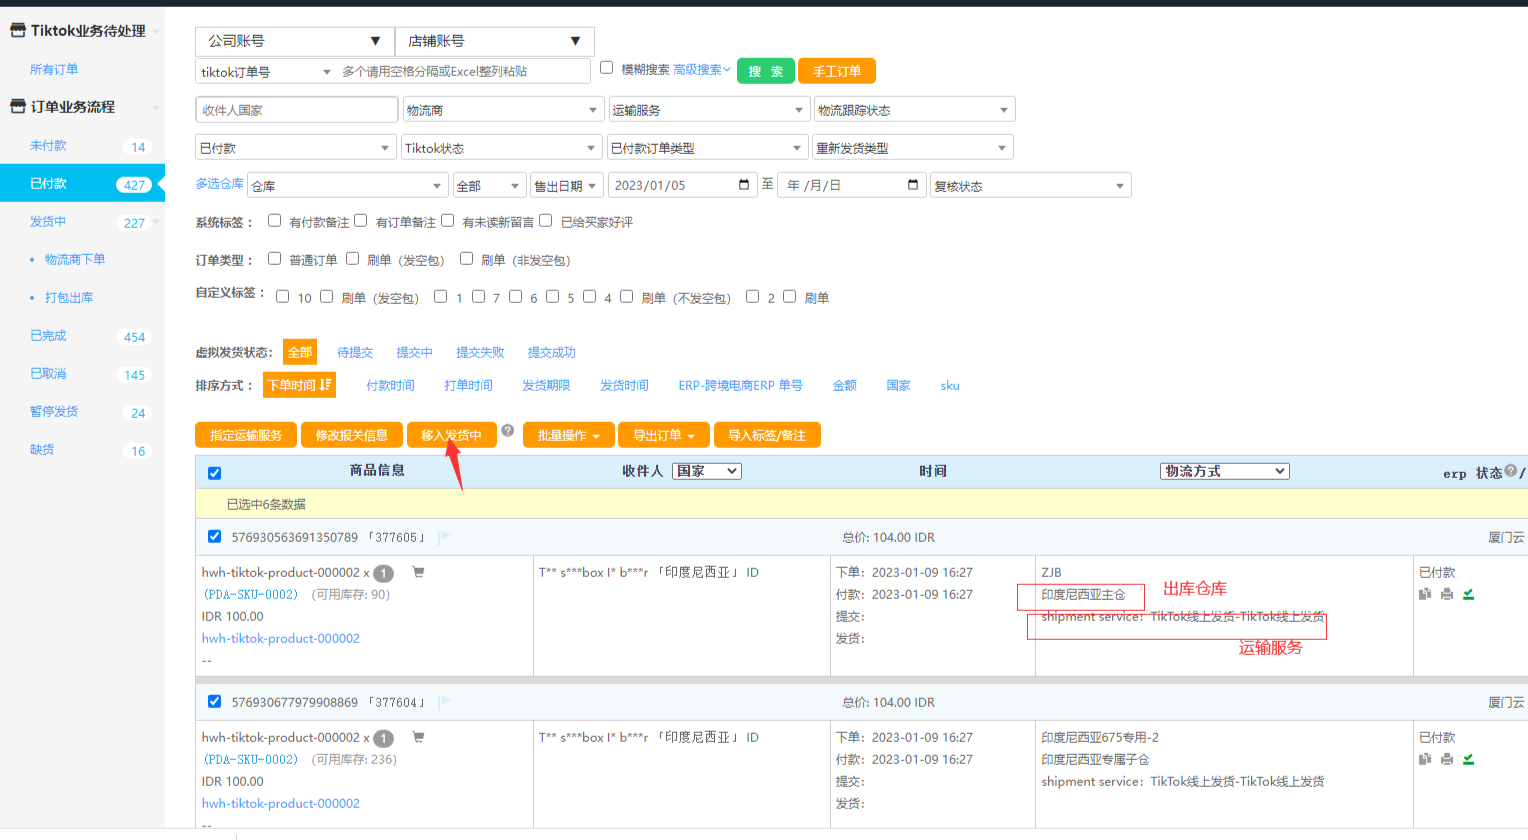Check the 有付款备注 system tag
1528x840 pixels.
point(274,220)
